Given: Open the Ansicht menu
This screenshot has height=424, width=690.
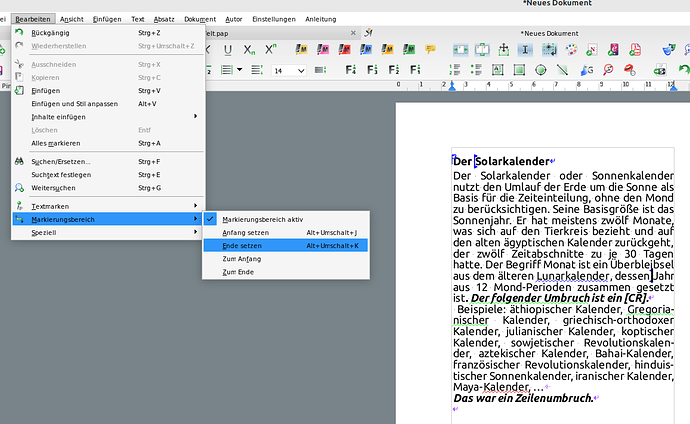Looking at the screenshot, I should tap(72, 19).
